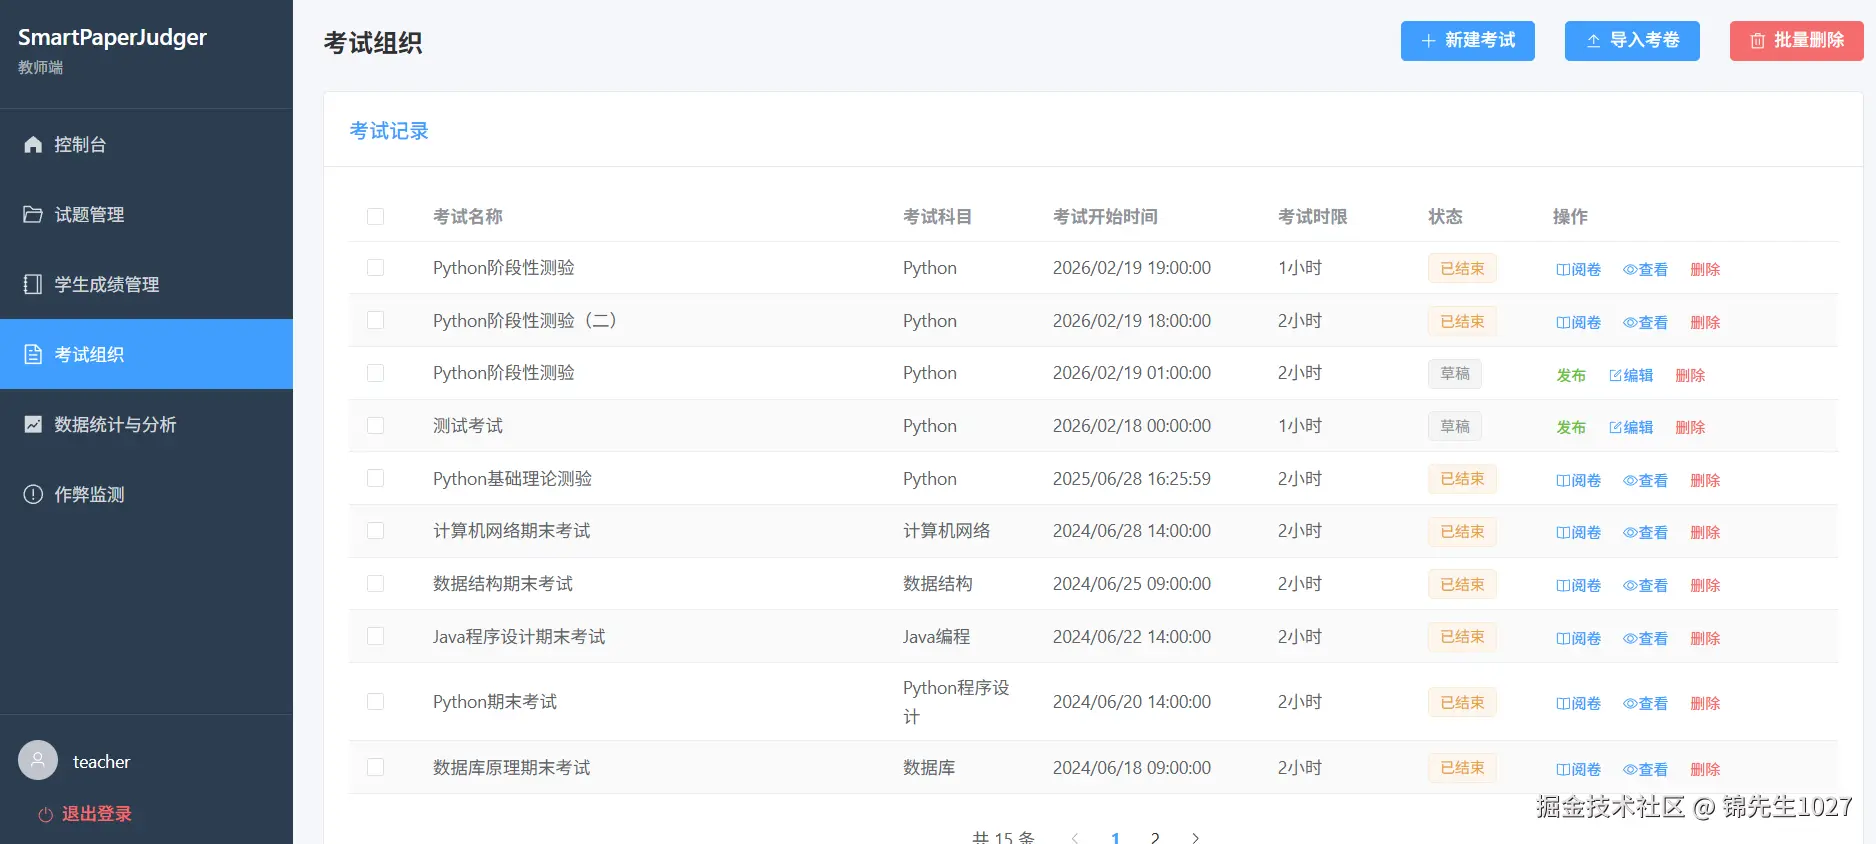Click 删除 for Python期末考试 row
This screenshot has height=844, width=1876.
tap(1705, 703)
